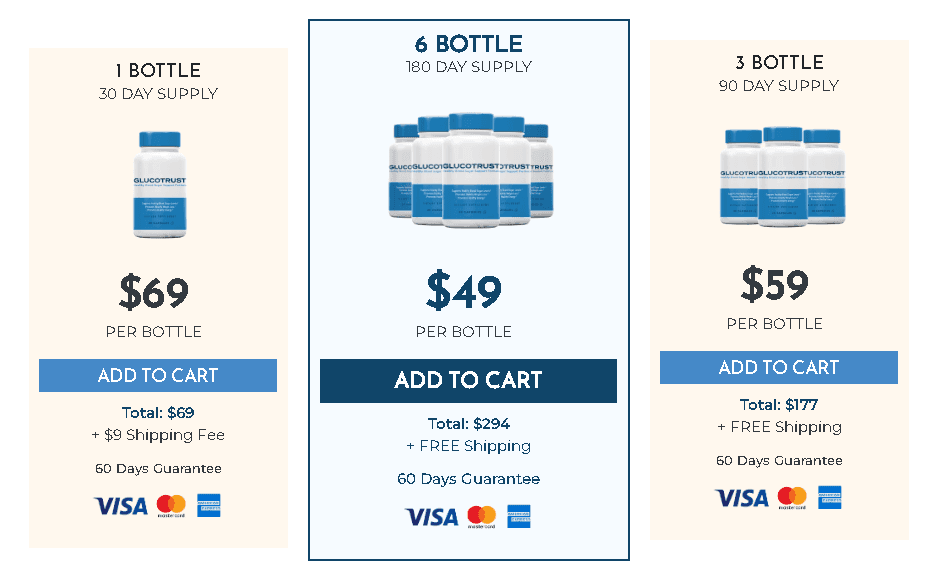
Task: Click Mastercard icon under 6 Bottle package
Action: coord(482,517)
